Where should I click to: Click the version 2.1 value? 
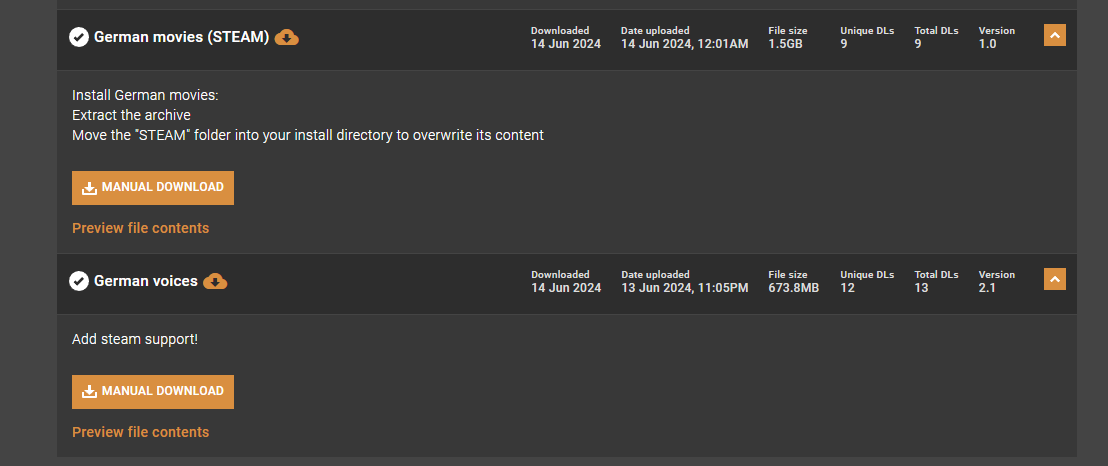pos(987,288)
